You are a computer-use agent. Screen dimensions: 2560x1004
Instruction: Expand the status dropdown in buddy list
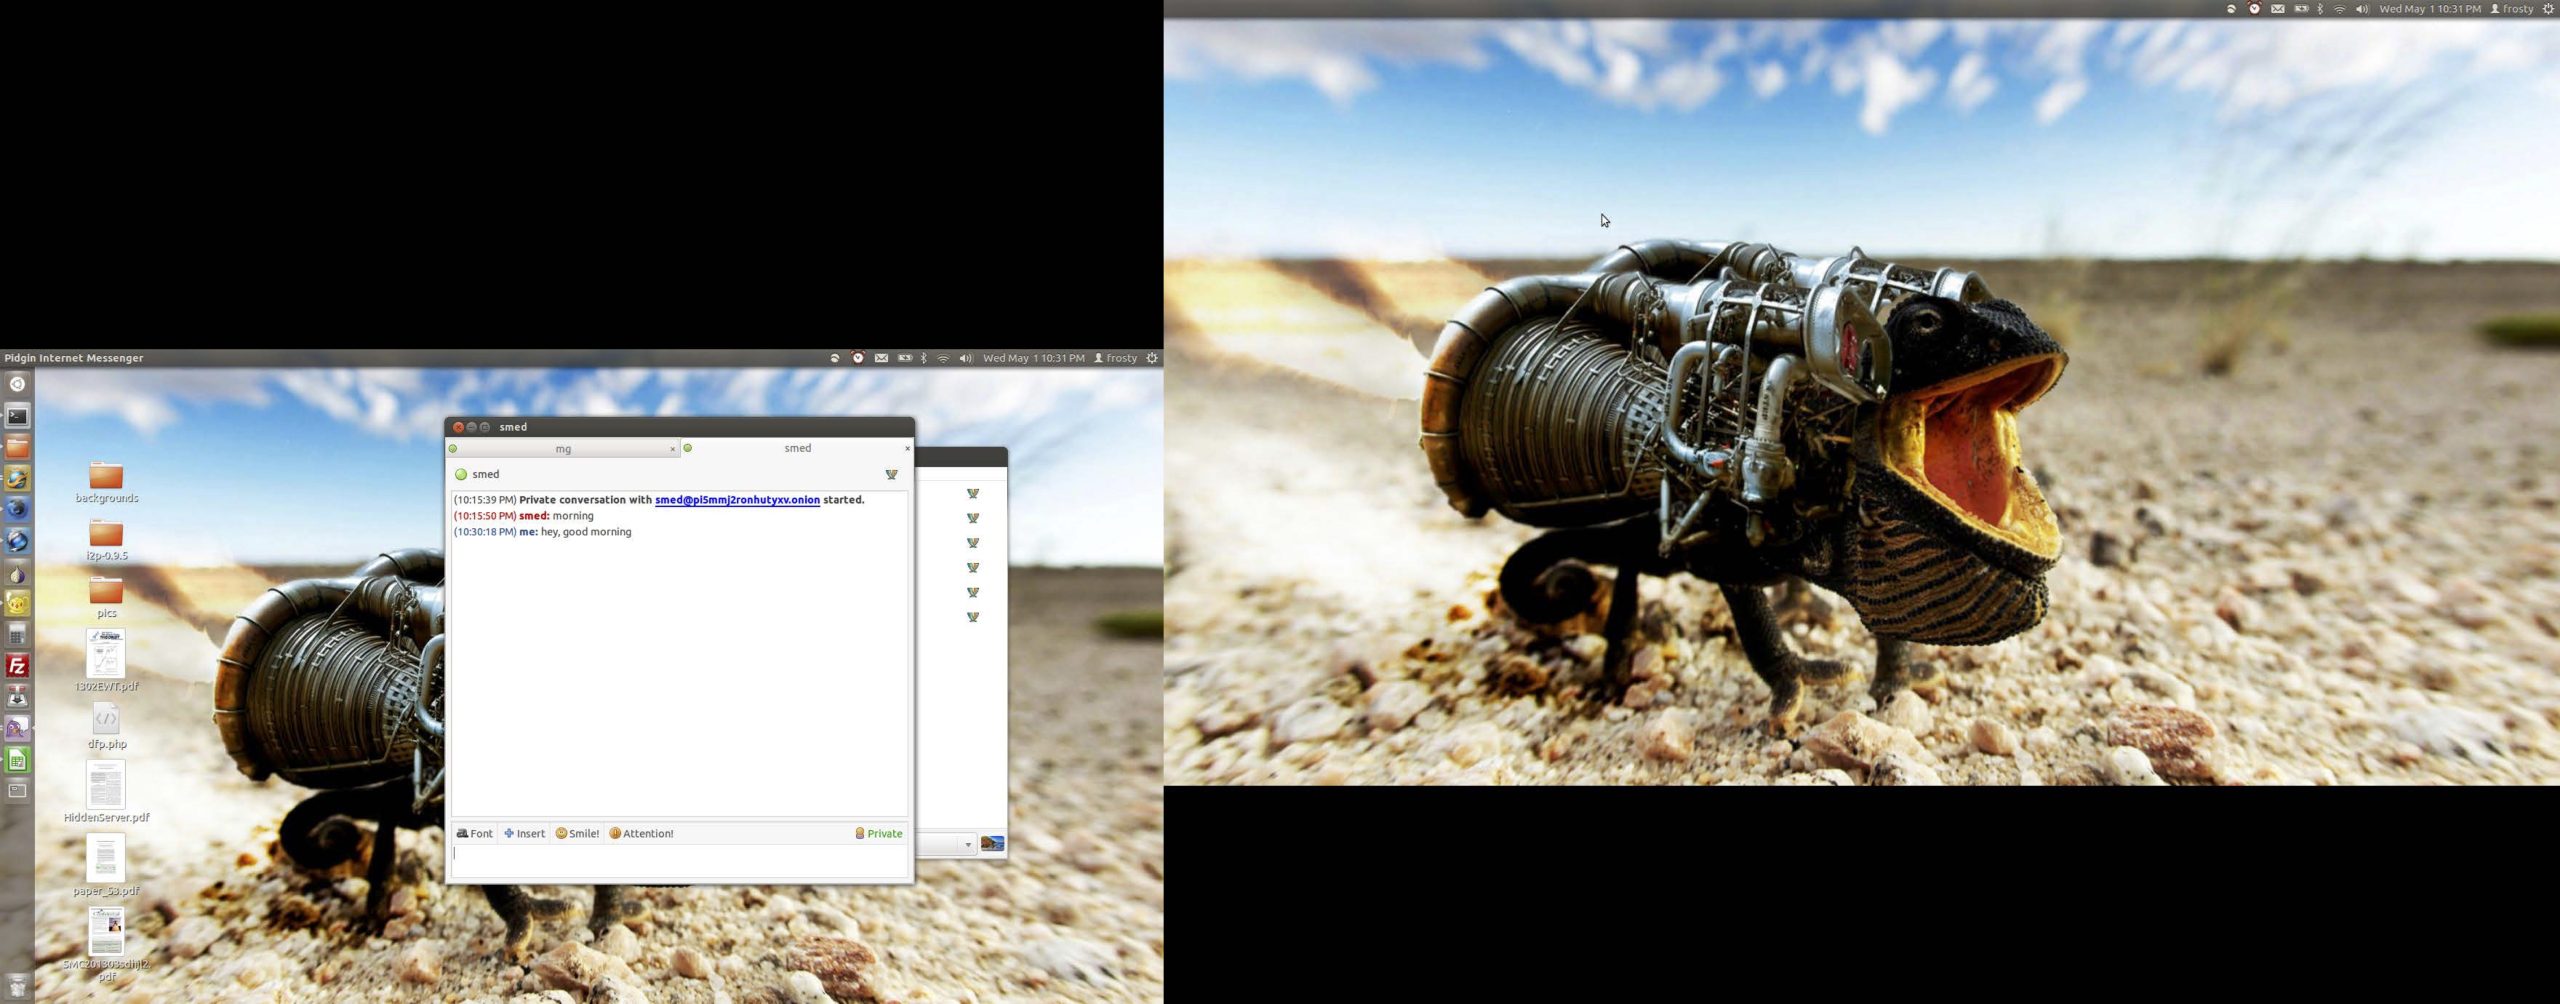(x=967, y=845)
